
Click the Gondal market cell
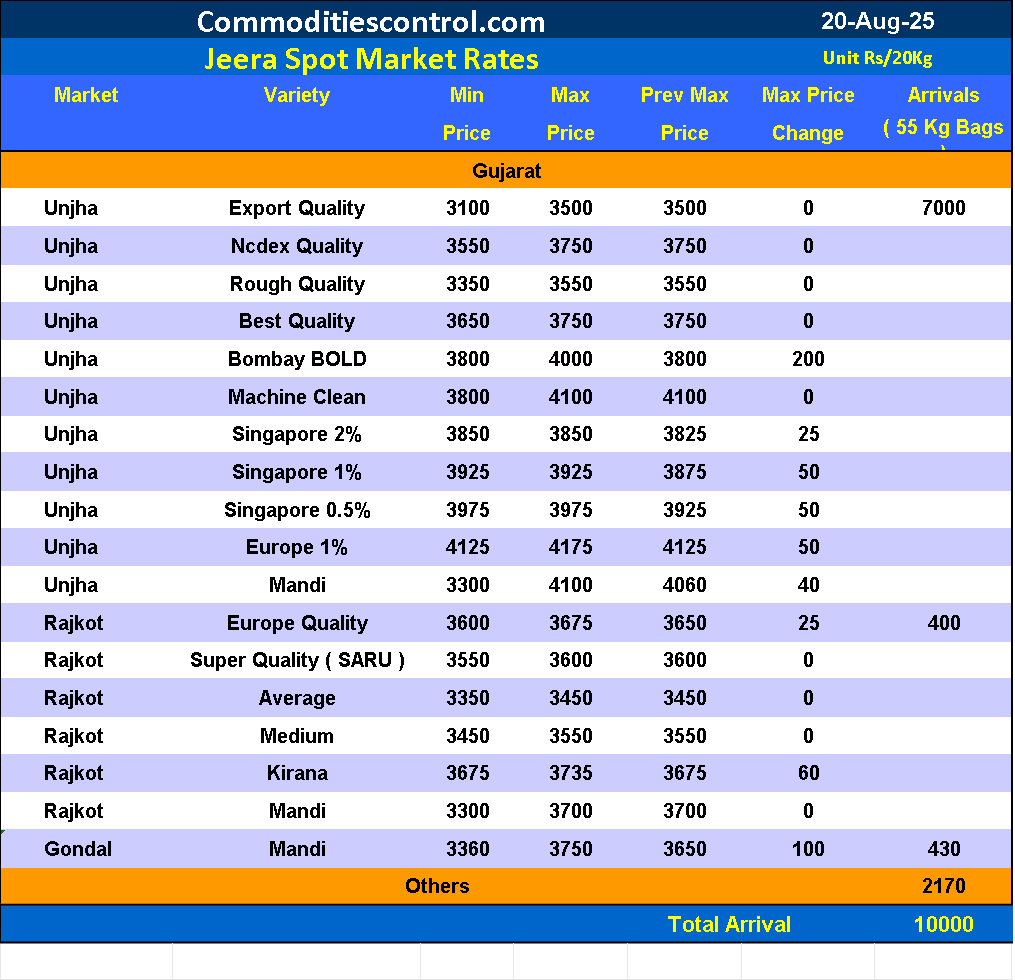[78, 849]
